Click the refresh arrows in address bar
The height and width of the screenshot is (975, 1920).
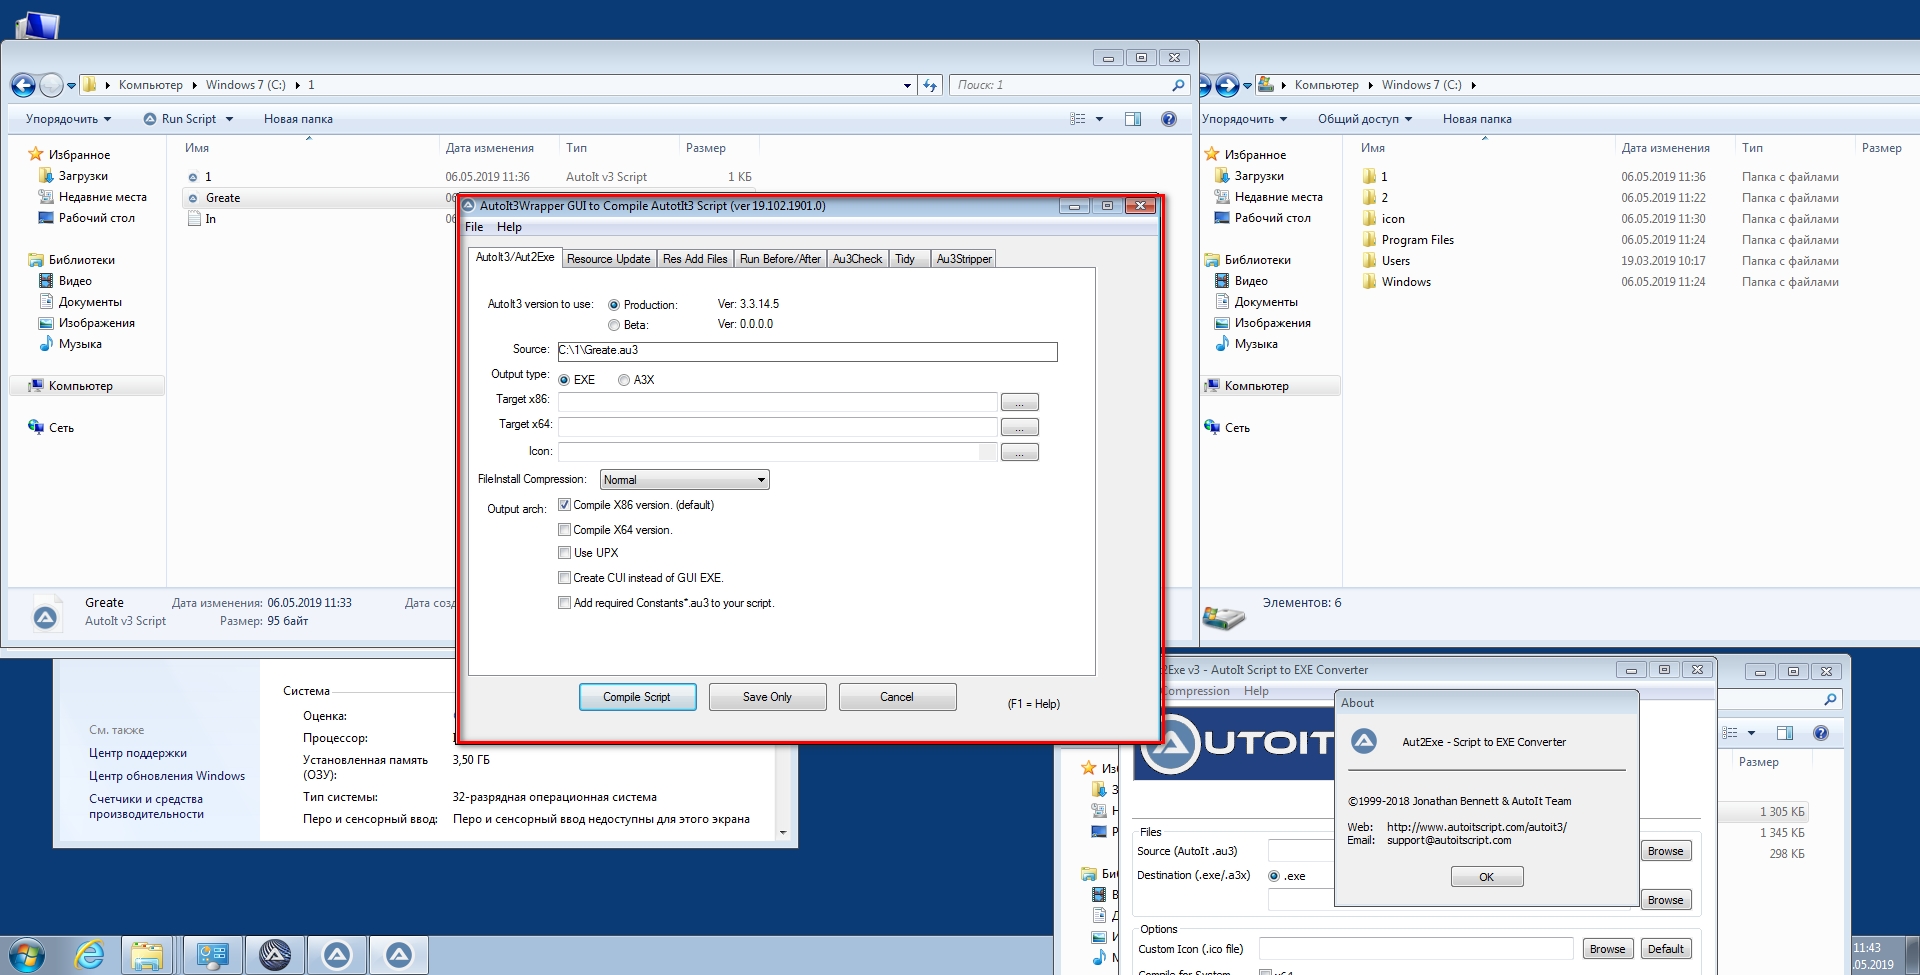(x=930, y=85)
